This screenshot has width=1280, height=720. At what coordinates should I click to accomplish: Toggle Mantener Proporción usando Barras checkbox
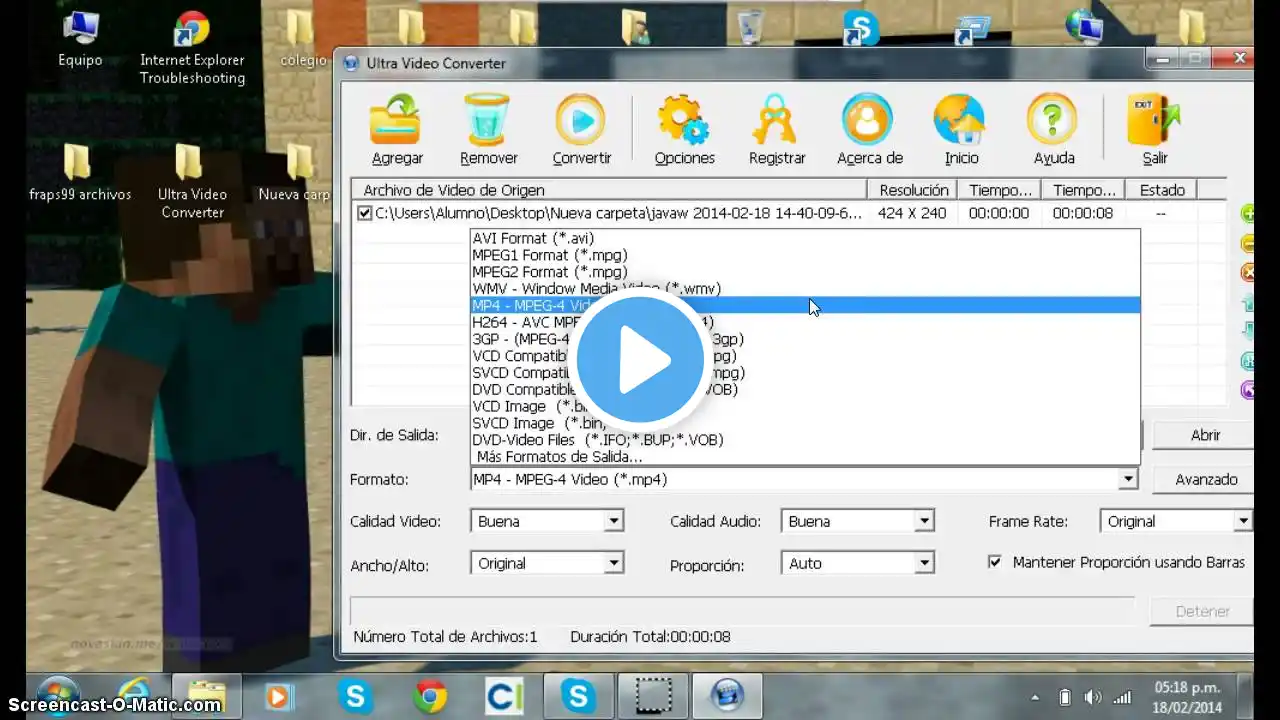[994, 562]
